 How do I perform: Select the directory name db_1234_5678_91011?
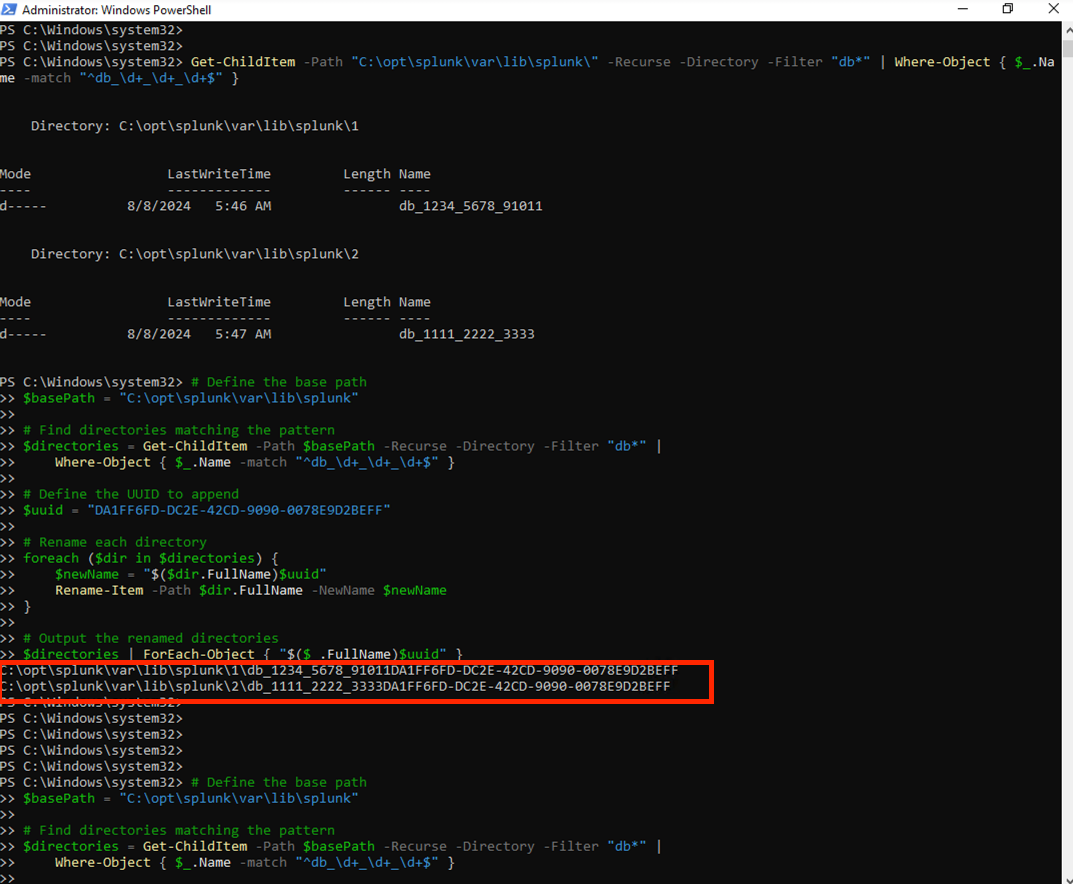[x=470, y=205]
